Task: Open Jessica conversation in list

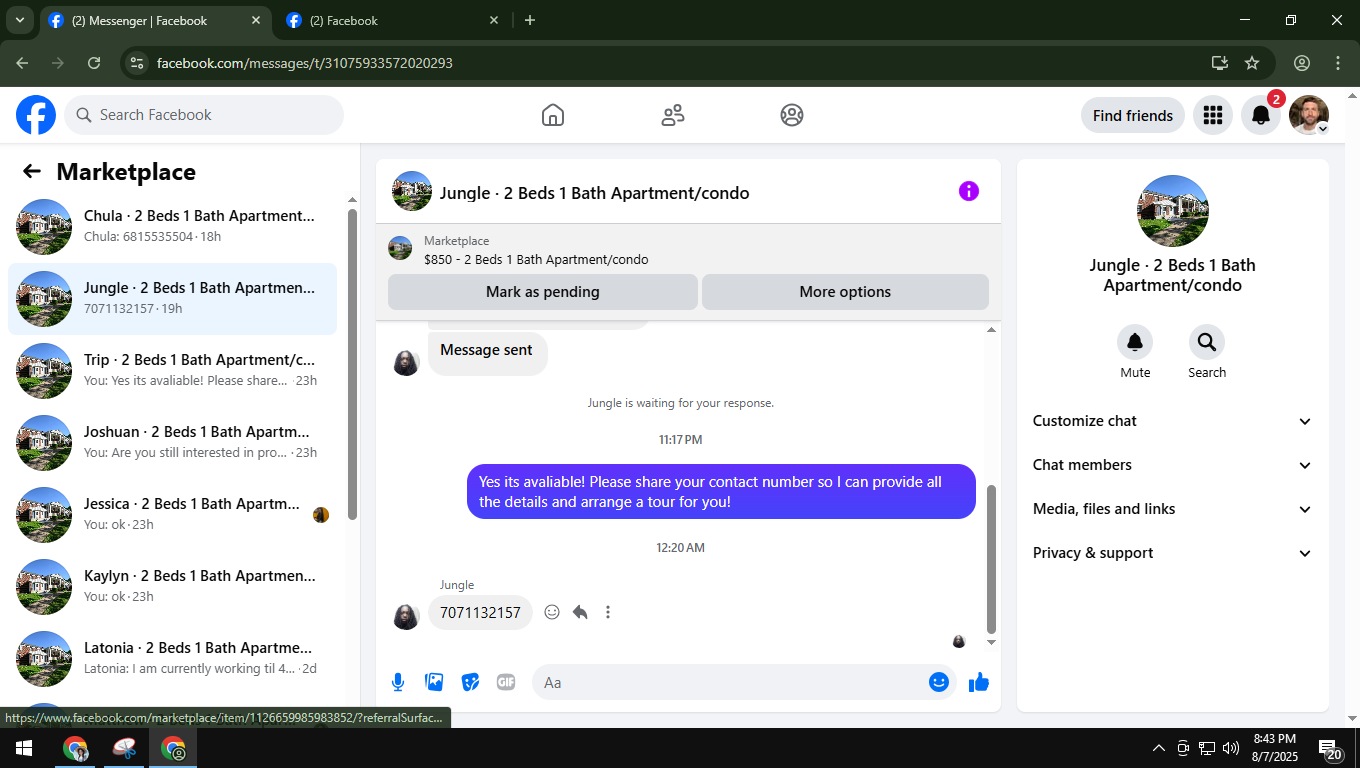Action: coord(172,515)
